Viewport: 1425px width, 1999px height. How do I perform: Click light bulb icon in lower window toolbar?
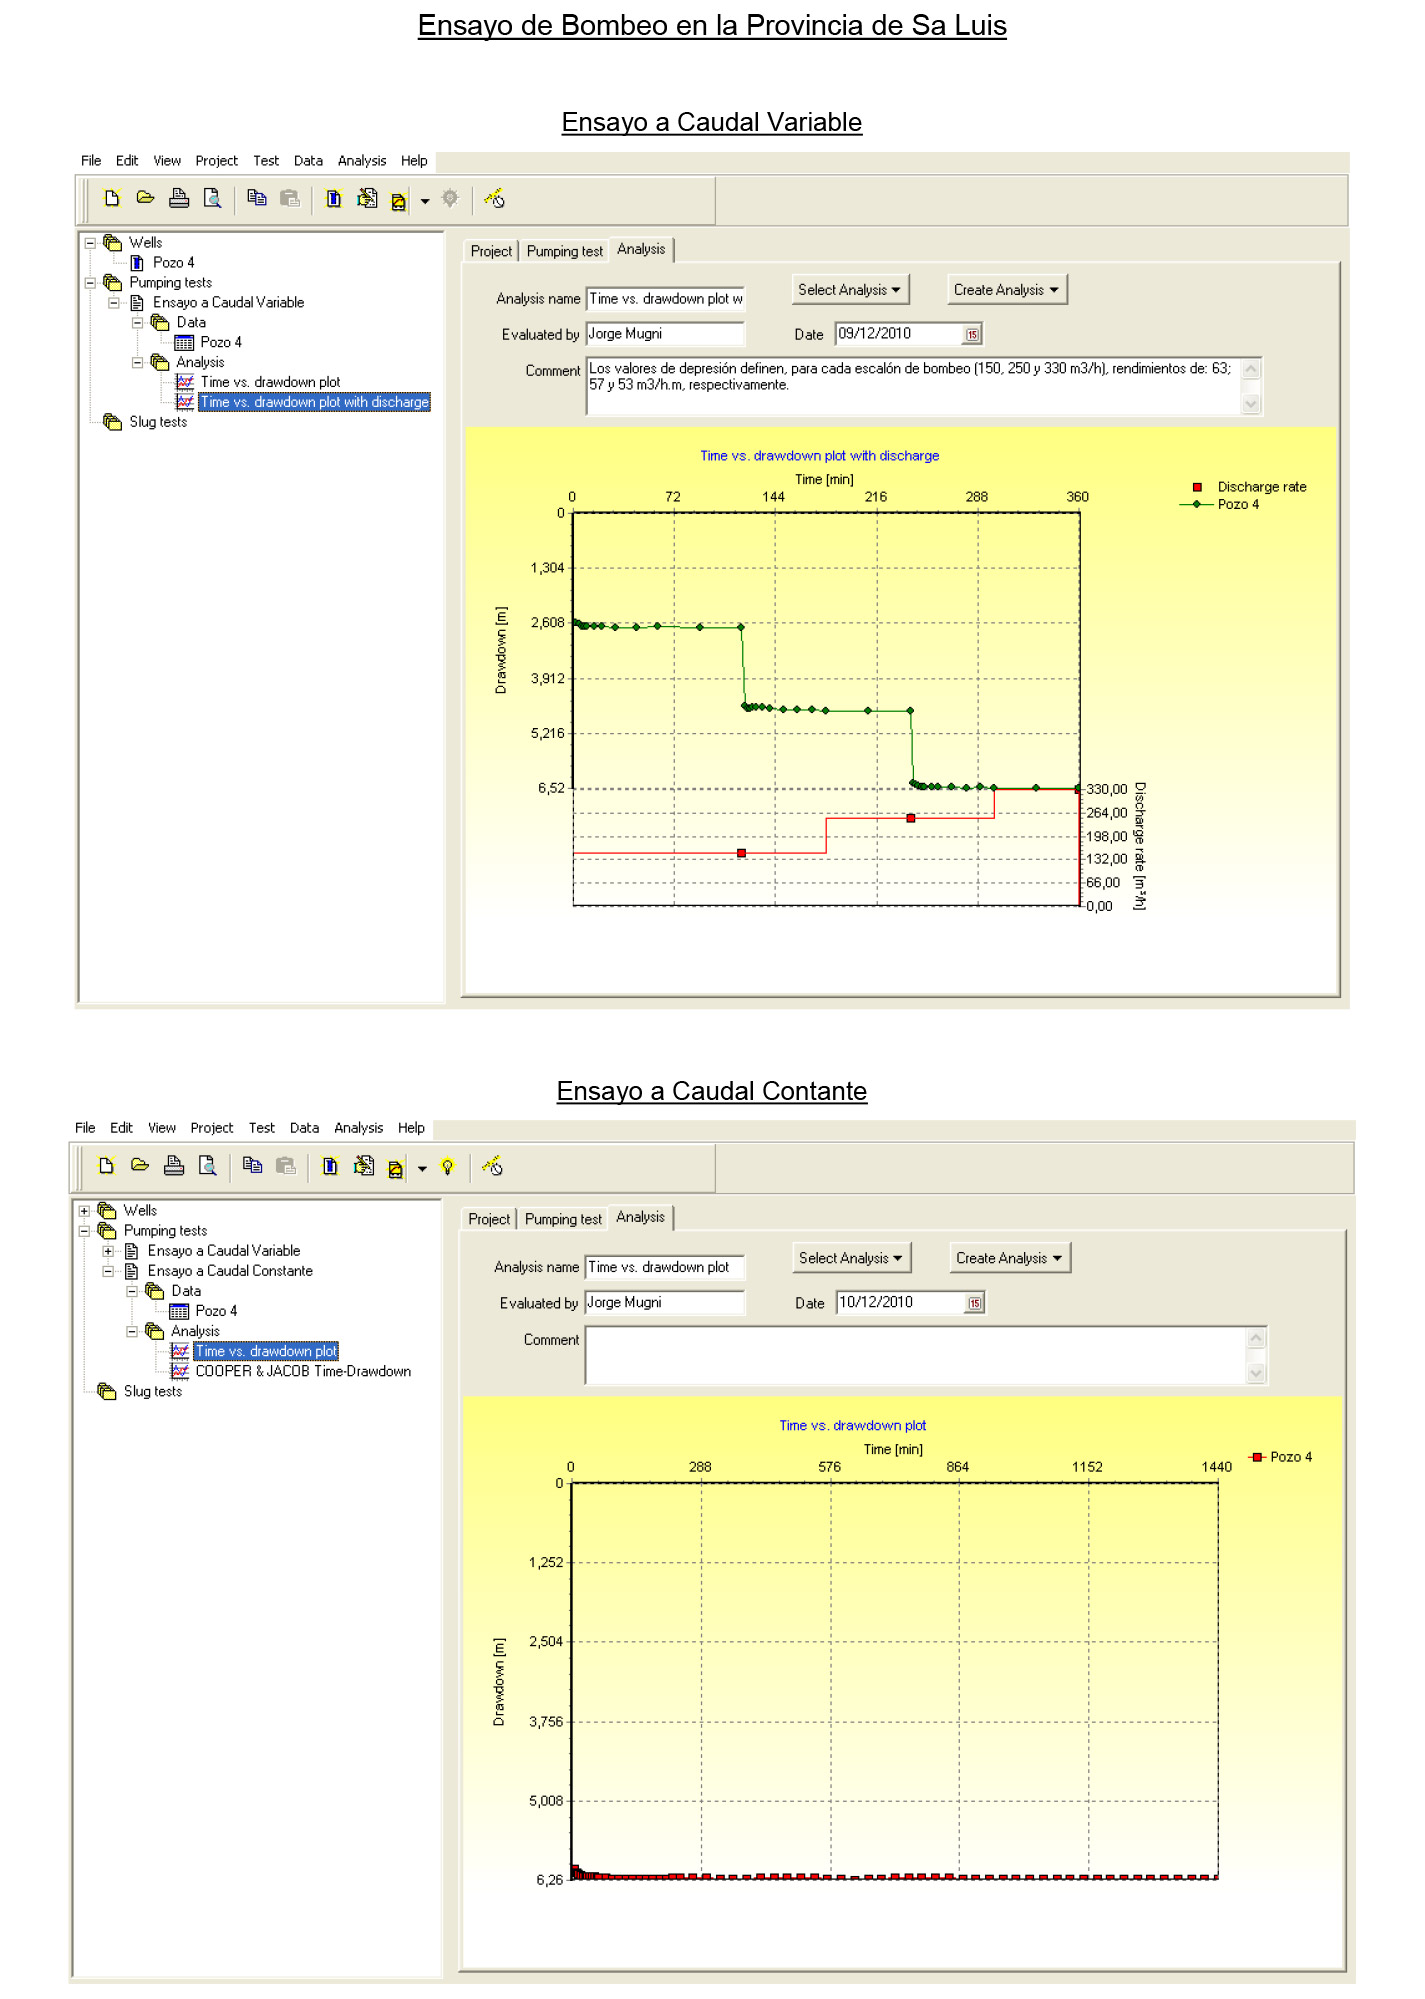[447, 1167]
